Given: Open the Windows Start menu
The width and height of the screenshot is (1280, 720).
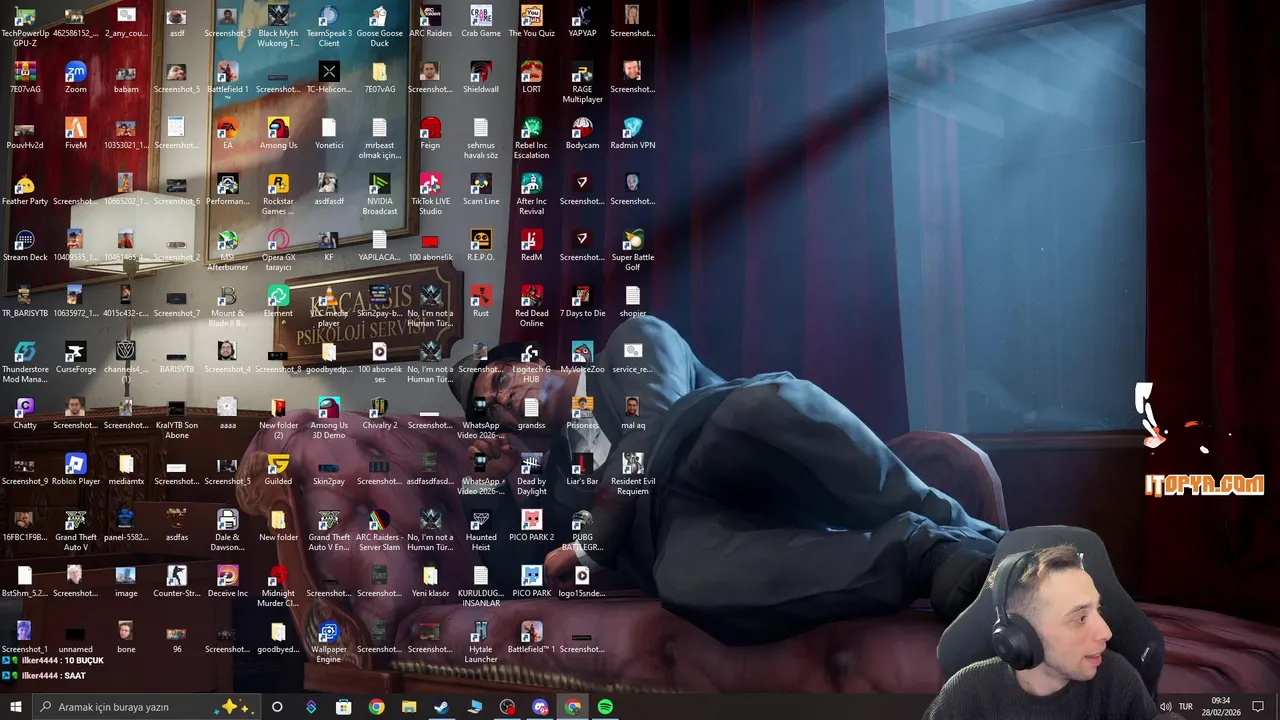Looking at the screenshot, I should (x=15, y=707).
